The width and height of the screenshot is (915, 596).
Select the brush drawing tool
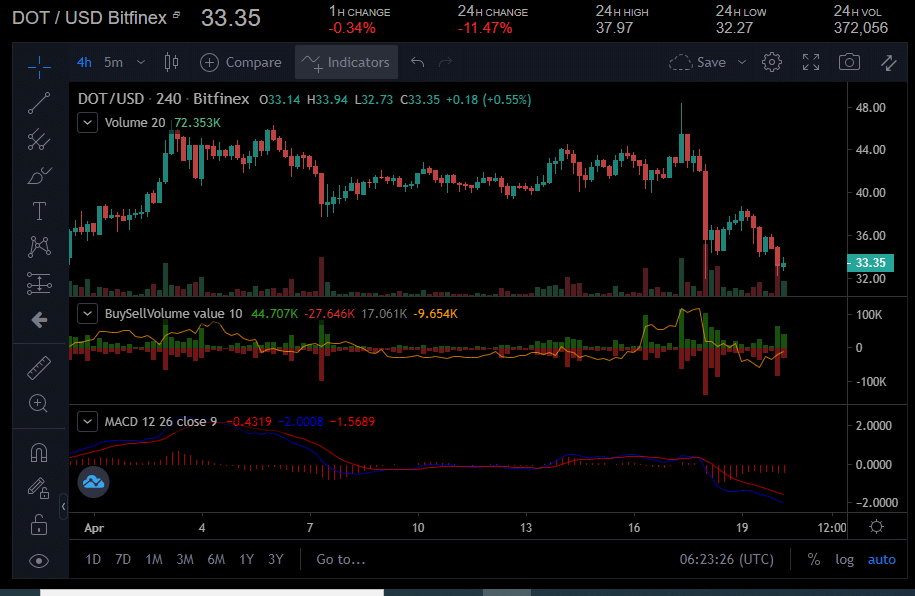(39, 176)
